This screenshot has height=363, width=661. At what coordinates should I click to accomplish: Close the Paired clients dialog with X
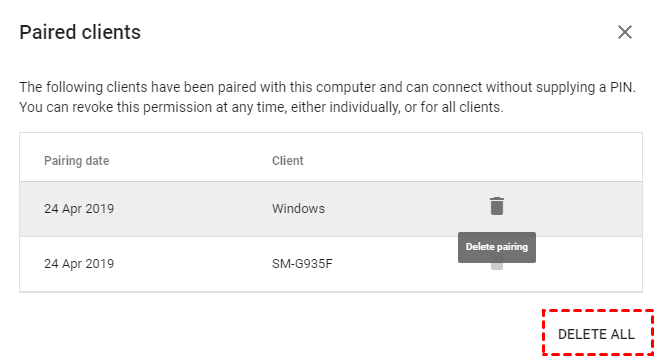coord(625,32)
